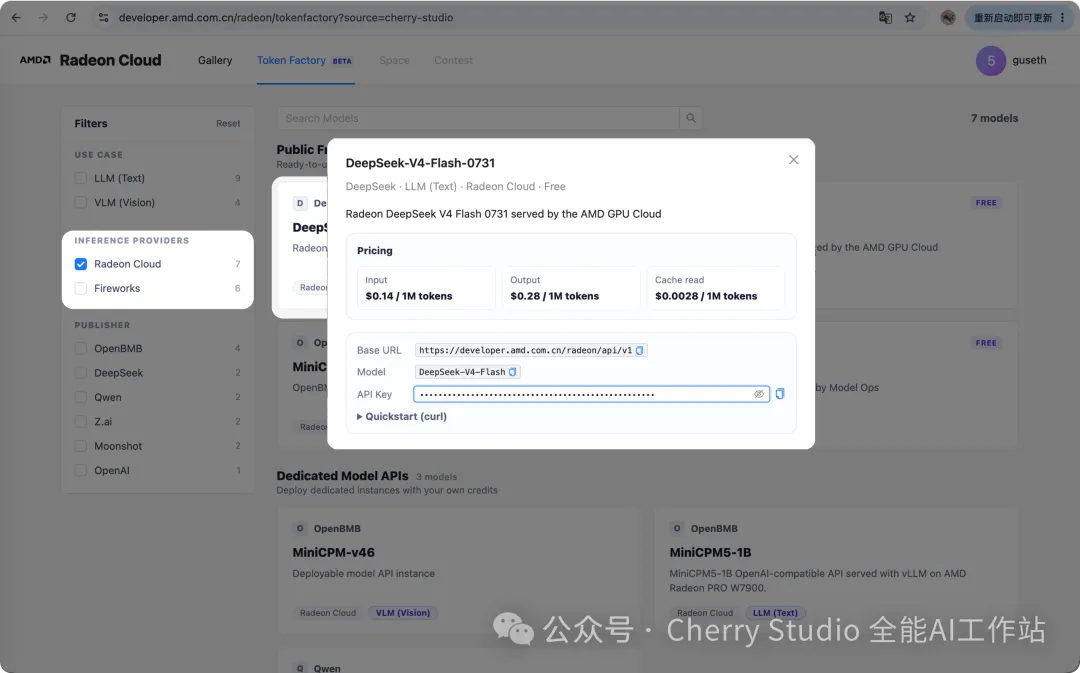Viewport: 1080px width, 673px height.
Task: Click the Input price $0.14 / 1M tokens
Action: tap(409, 296)
